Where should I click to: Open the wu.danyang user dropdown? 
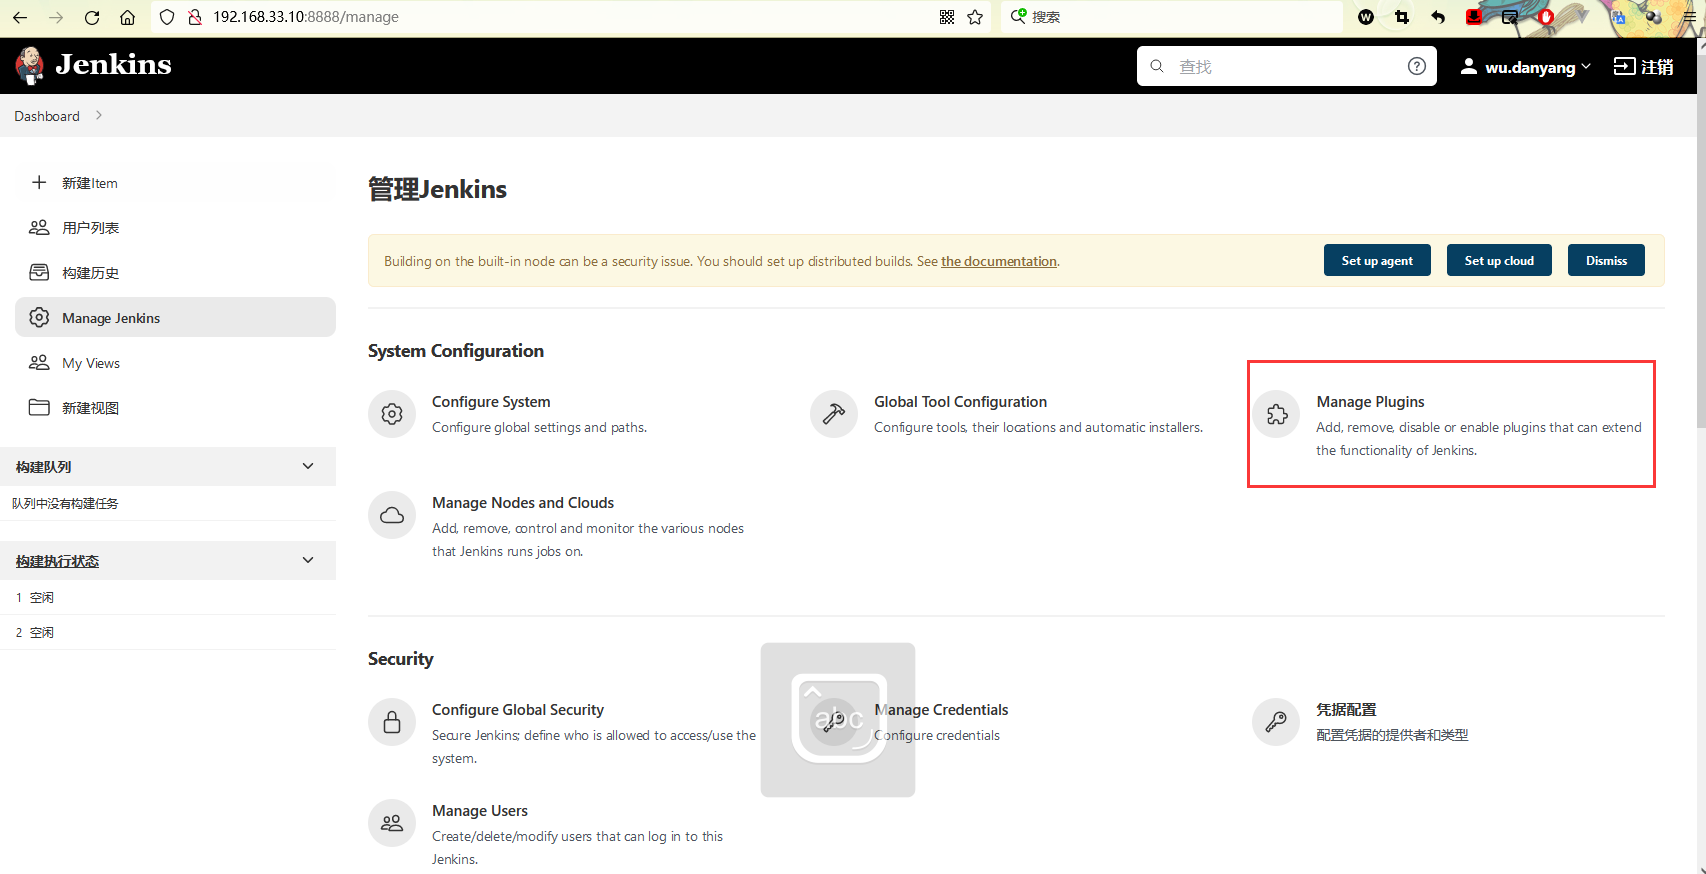pyautogui.click(x=1525, y=67)
